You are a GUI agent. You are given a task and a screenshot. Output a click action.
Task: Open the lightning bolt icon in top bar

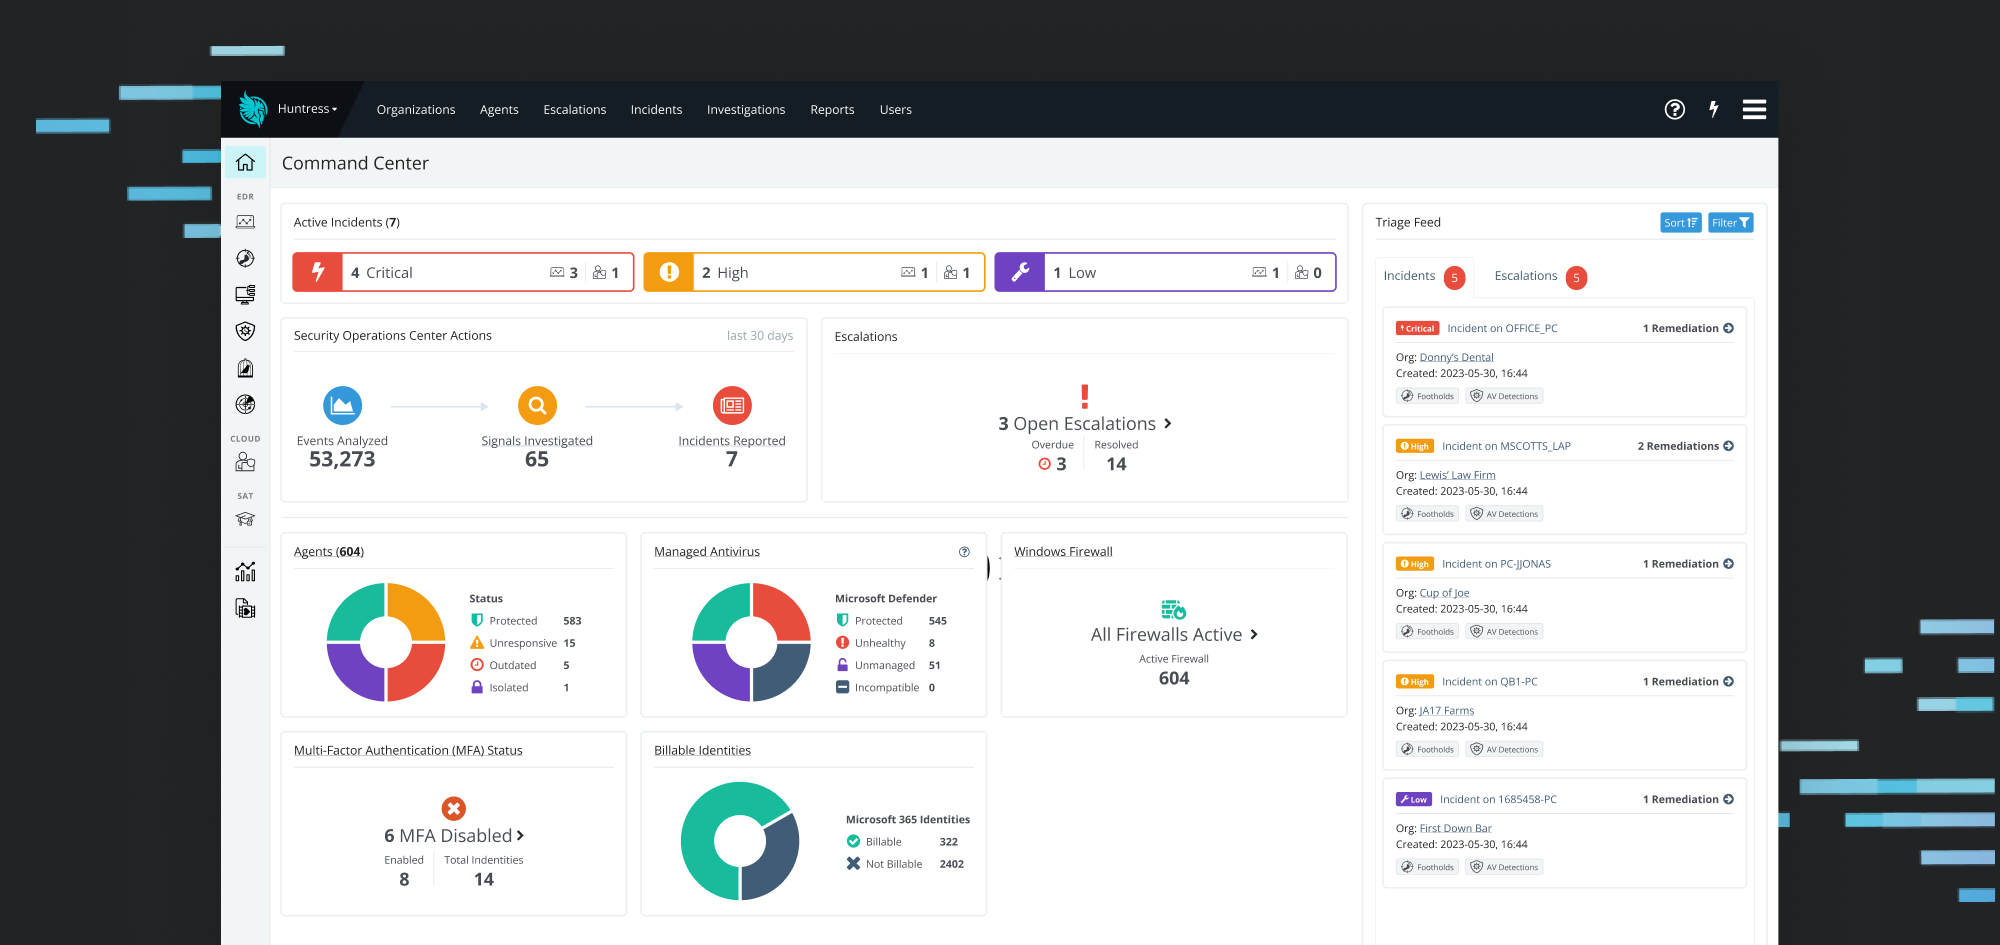[x=1714, y=110]
